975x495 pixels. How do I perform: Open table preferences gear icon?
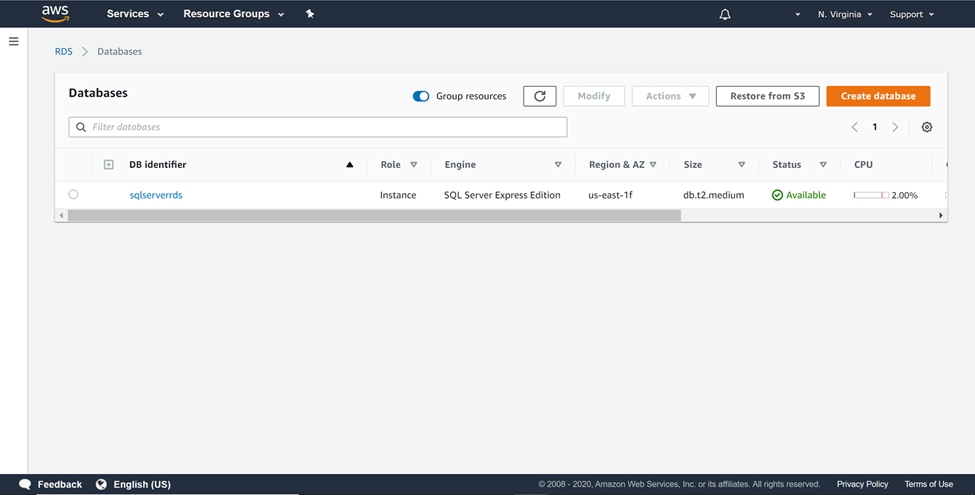tap(926, 127)
